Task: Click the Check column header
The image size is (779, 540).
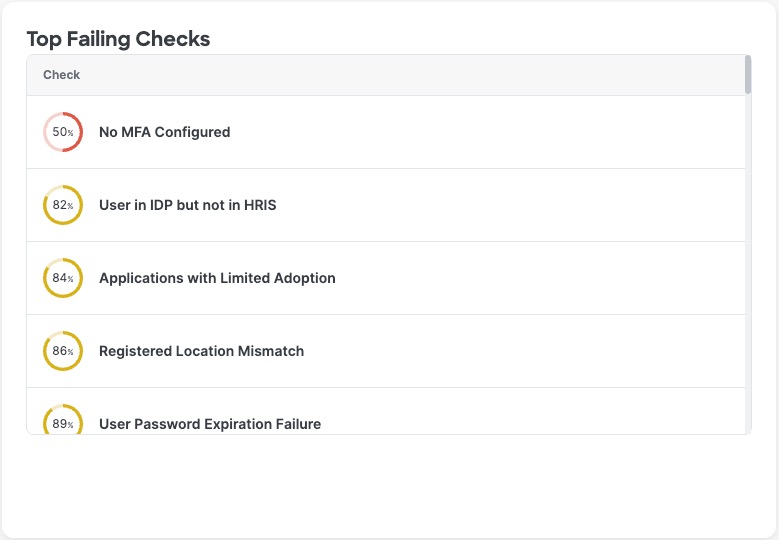Action: [x=62, y=75]
